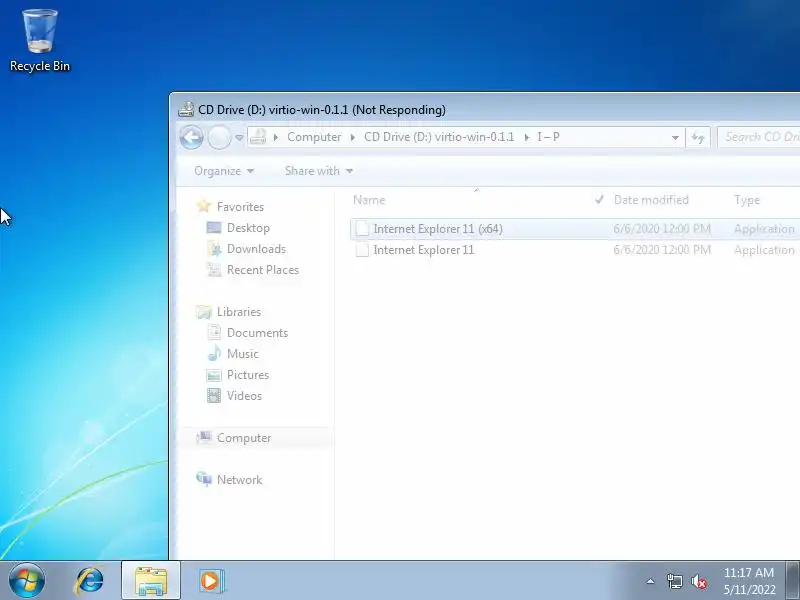
Task: Launch Windows Media Player from taskbar
Action: pos(210,581)
